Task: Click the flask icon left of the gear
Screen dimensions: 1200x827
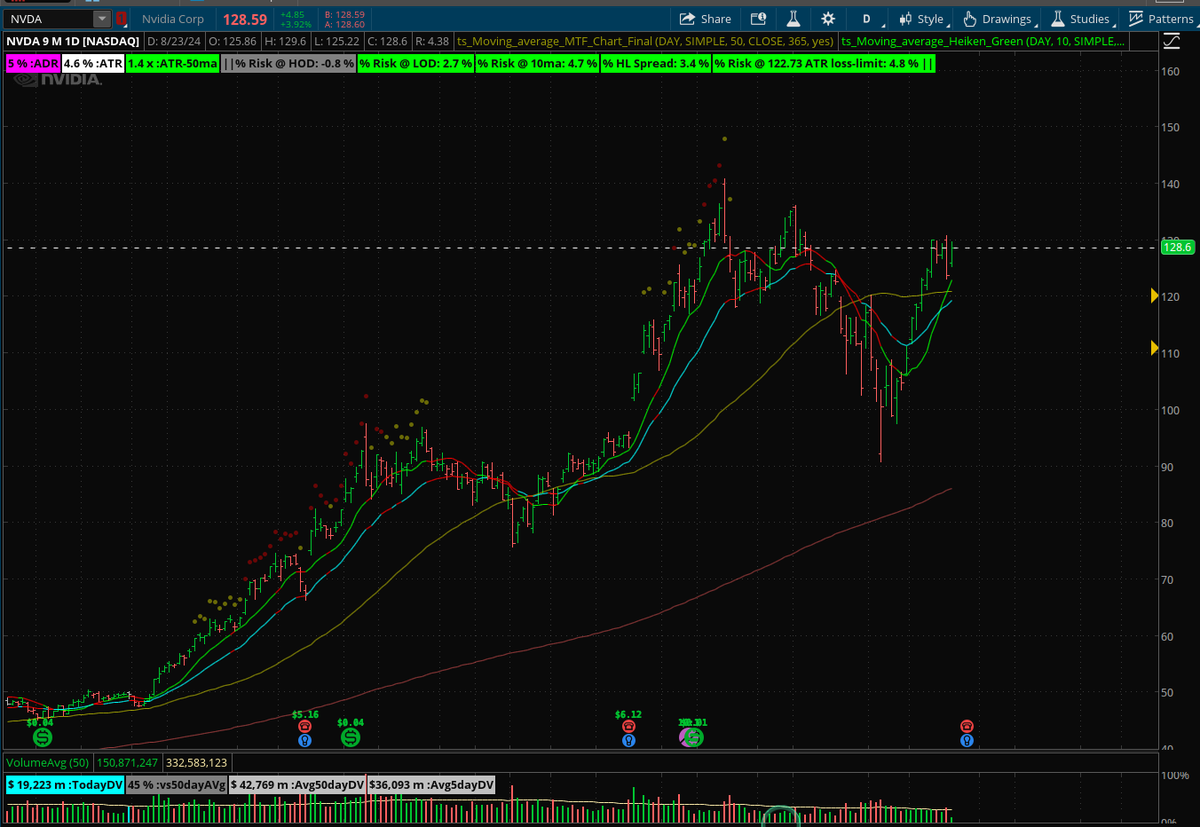Action: pos(793,19)
